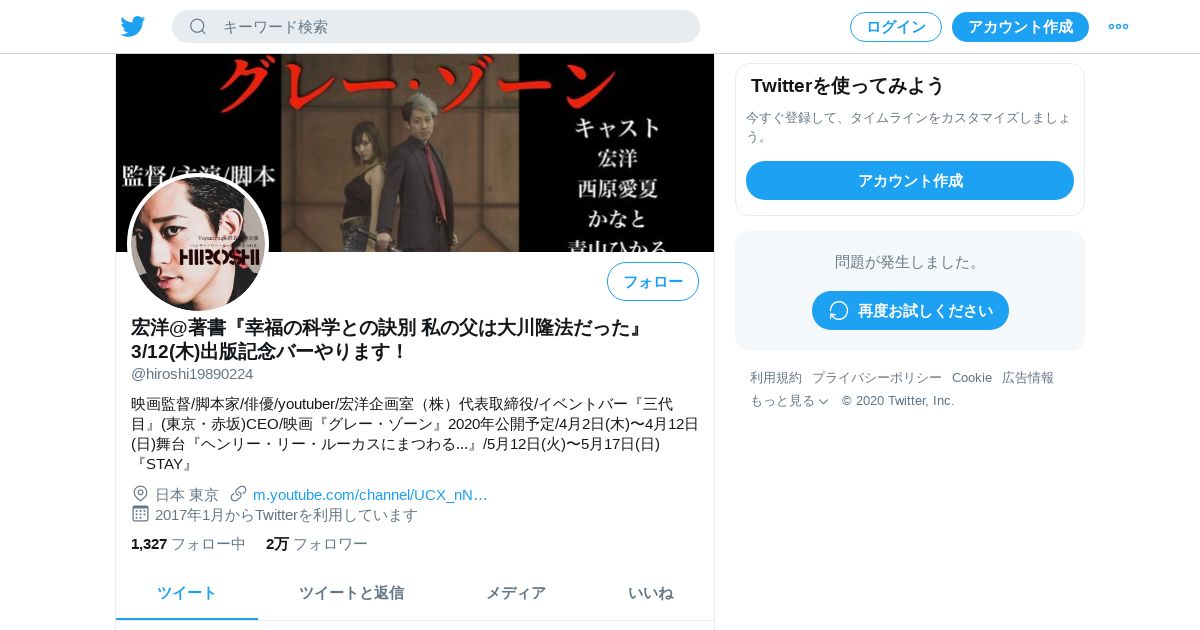Open the いいね tab
The image size is (1200, 630).
650,593
